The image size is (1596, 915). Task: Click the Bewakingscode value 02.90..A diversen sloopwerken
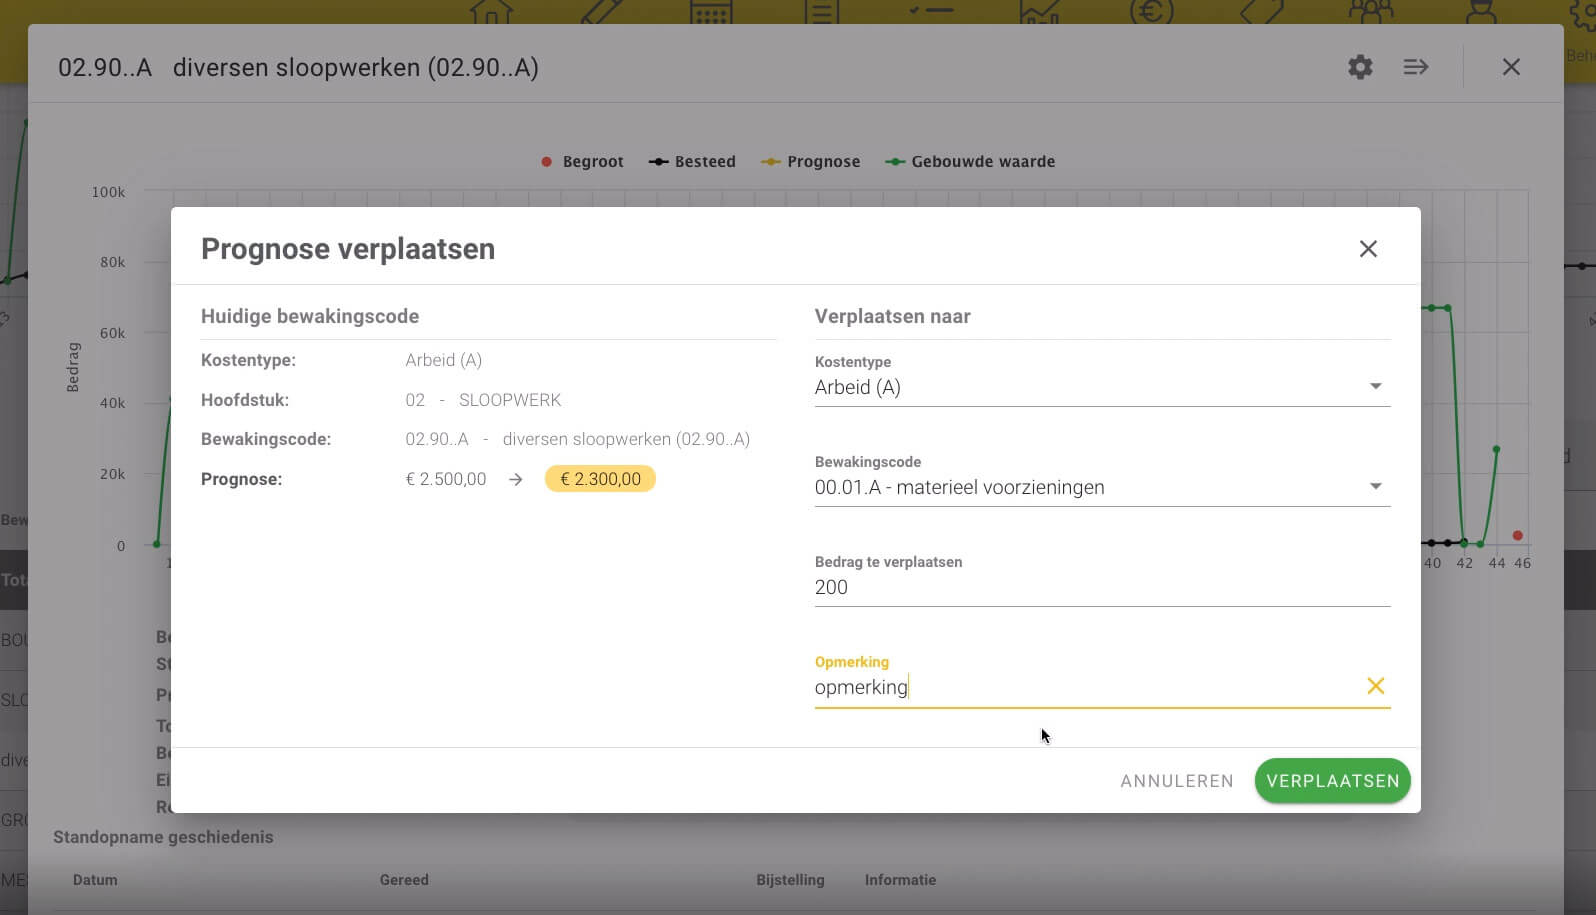point(577,439)
